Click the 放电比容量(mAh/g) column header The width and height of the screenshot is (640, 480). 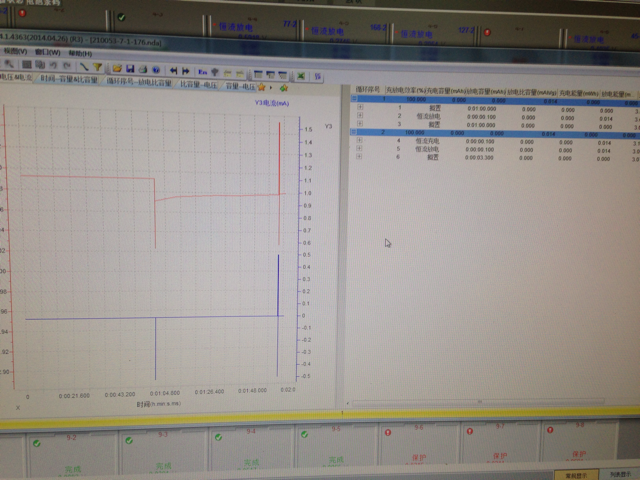pos(531,93)
